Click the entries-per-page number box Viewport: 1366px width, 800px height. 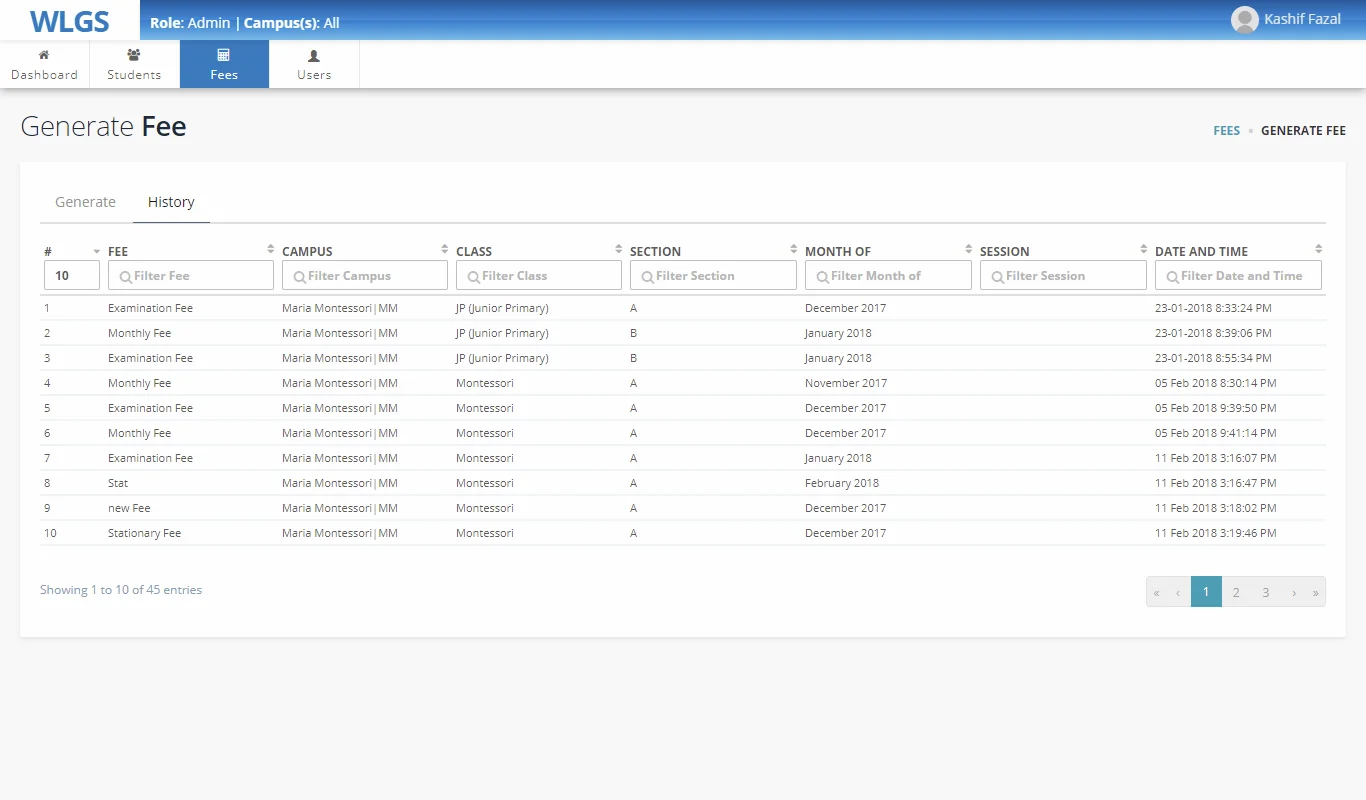tap(71, 276)
